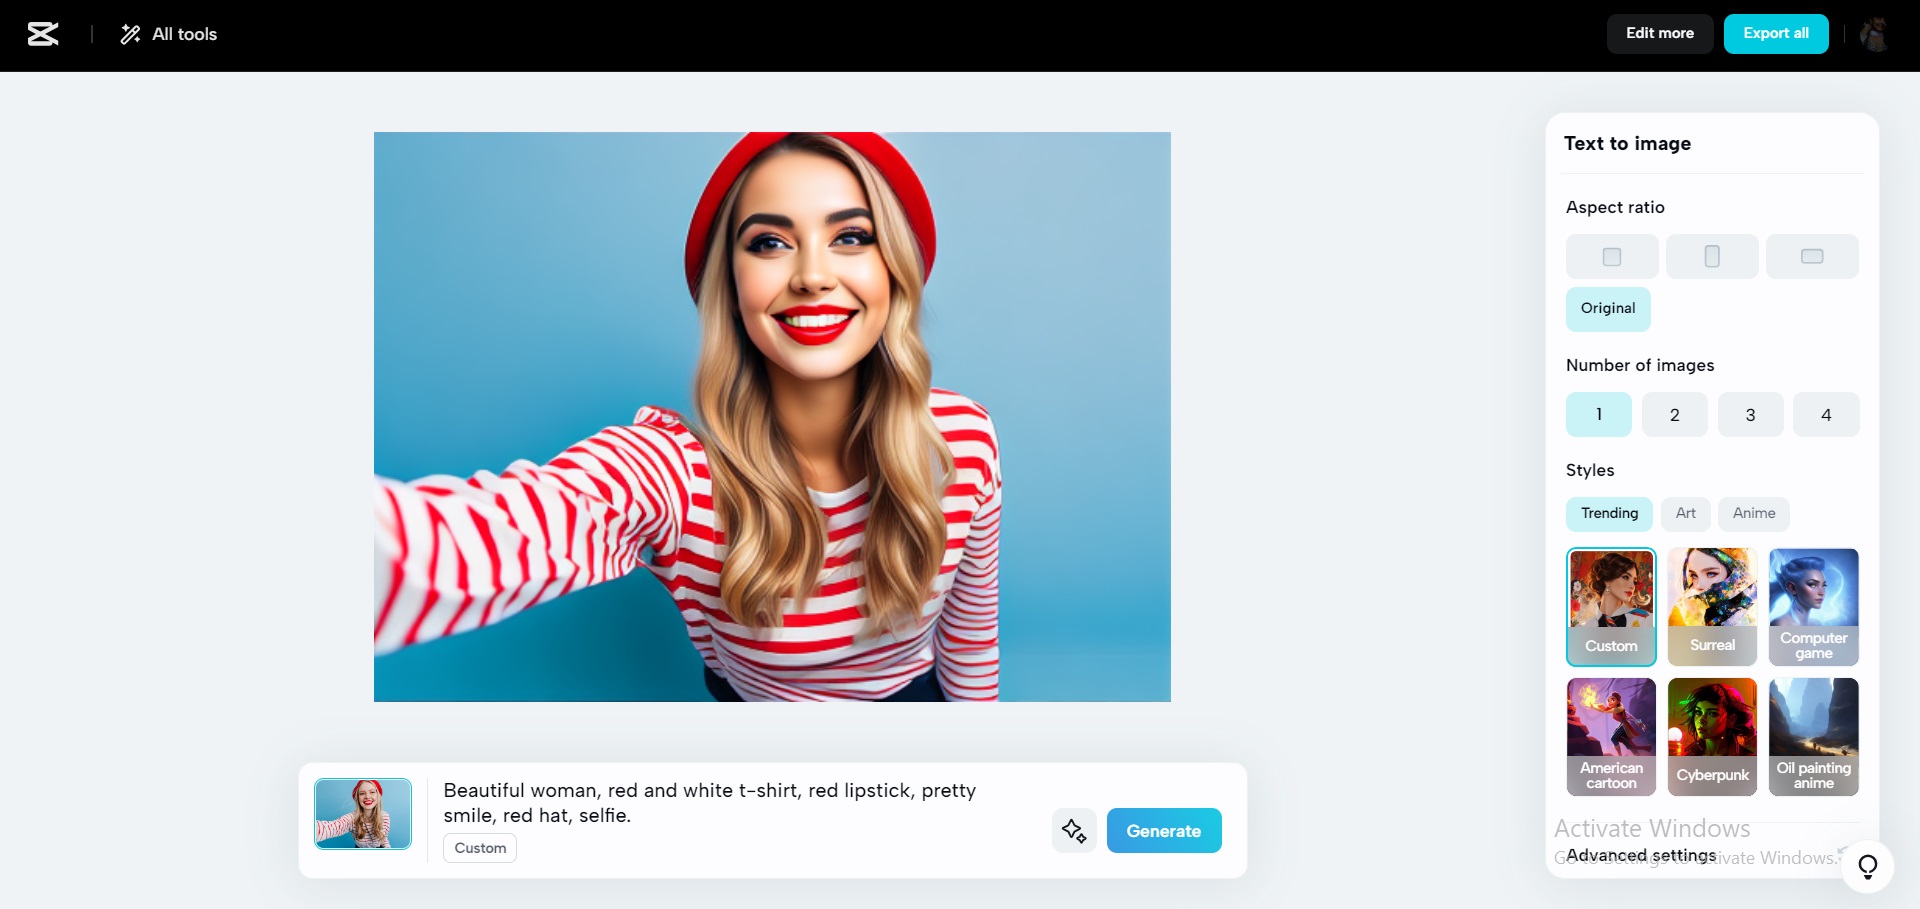Click the generated woman selfie image
The width and height of the screenshot is (1920, 909).
(x=772, y=417)
